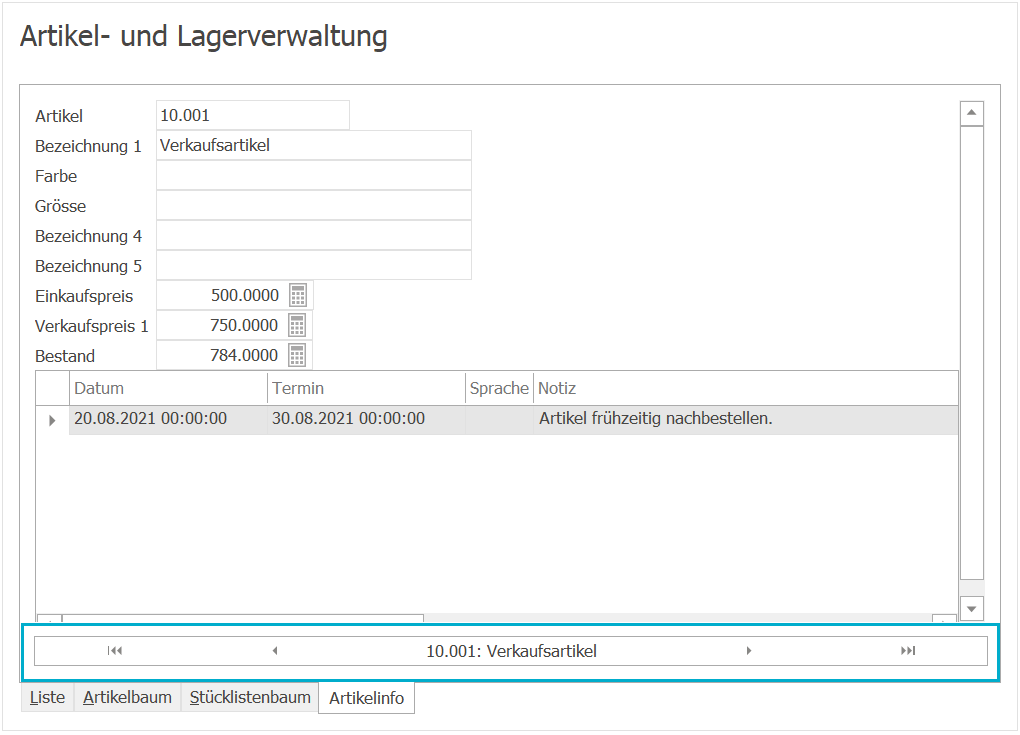Click the Bestand value 784.0000
This screenshot has width=1020, height=735.
[243, 355]
